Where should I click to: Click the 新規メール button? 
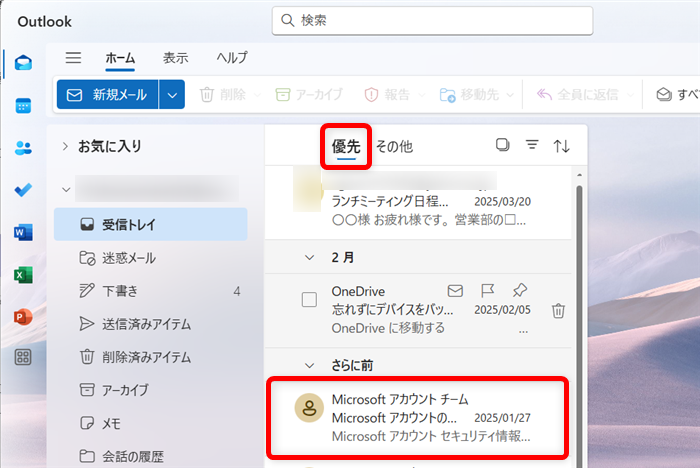click(x=107, y=95)
